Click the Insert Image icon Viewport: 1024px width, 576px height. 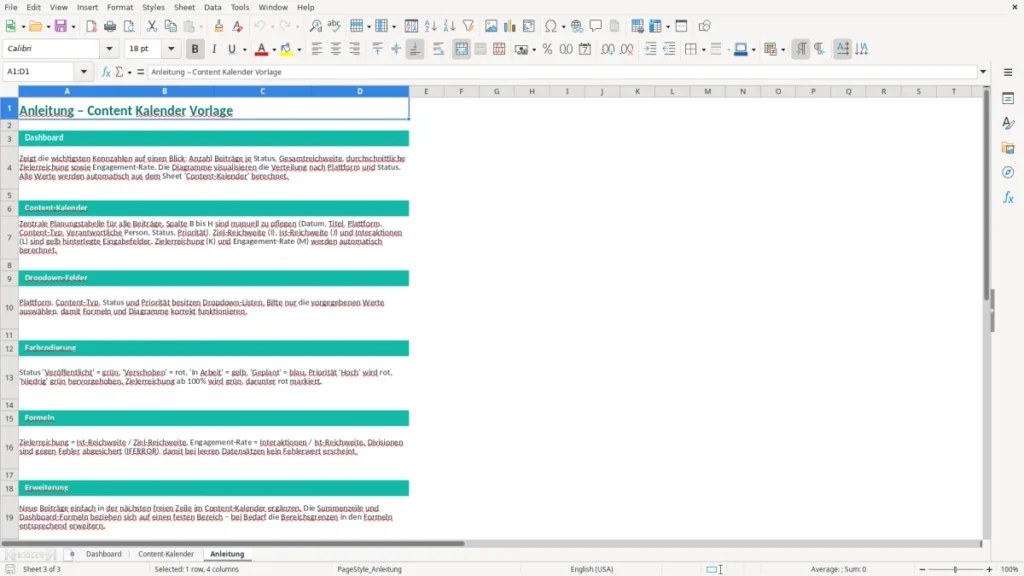(491, 26)
